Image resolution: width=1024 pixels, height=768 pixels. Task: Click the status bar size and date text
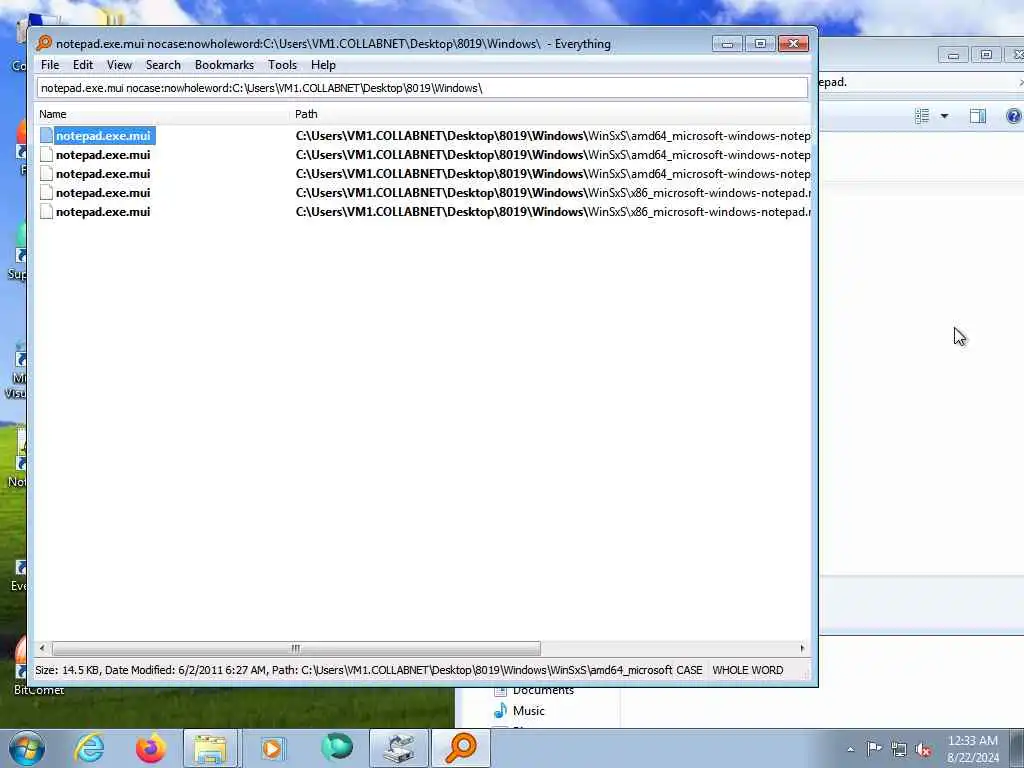pos(353,670)
